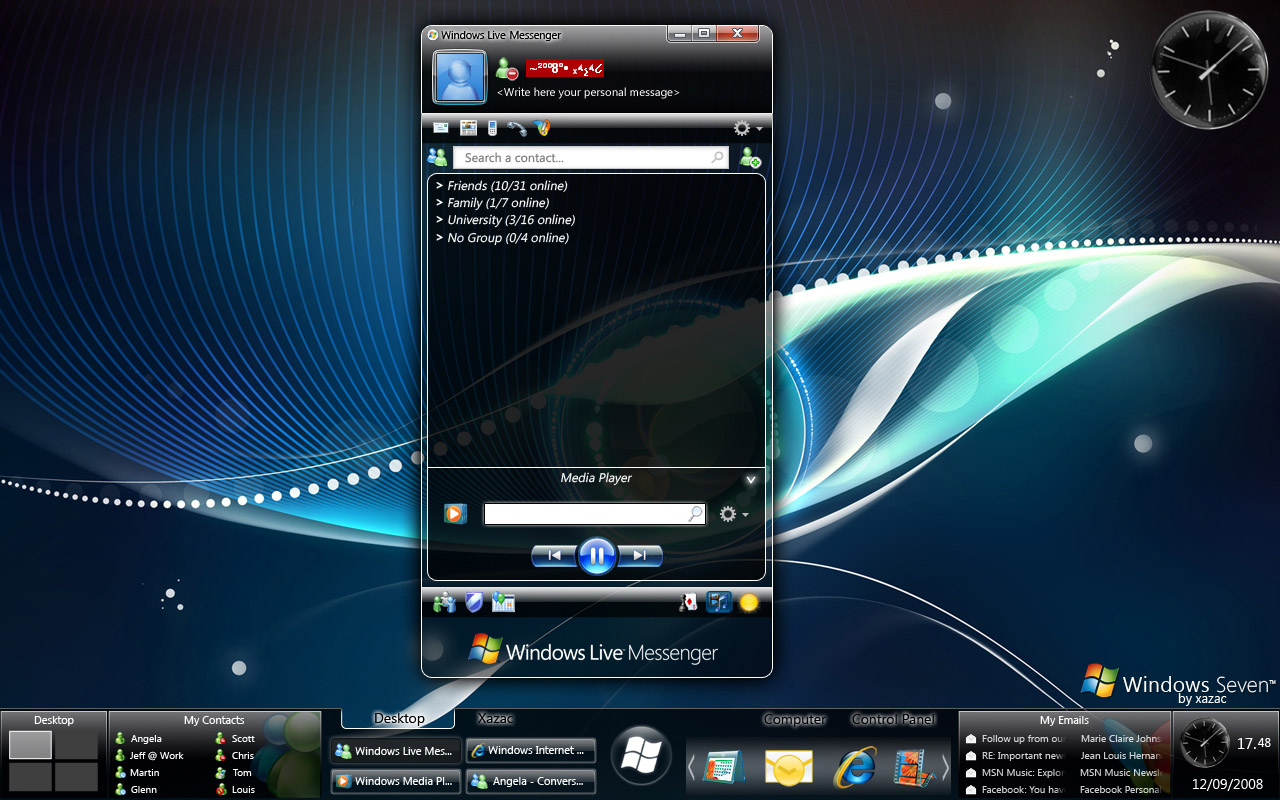Focus the Search a contact field

click(x=592, y=158)
